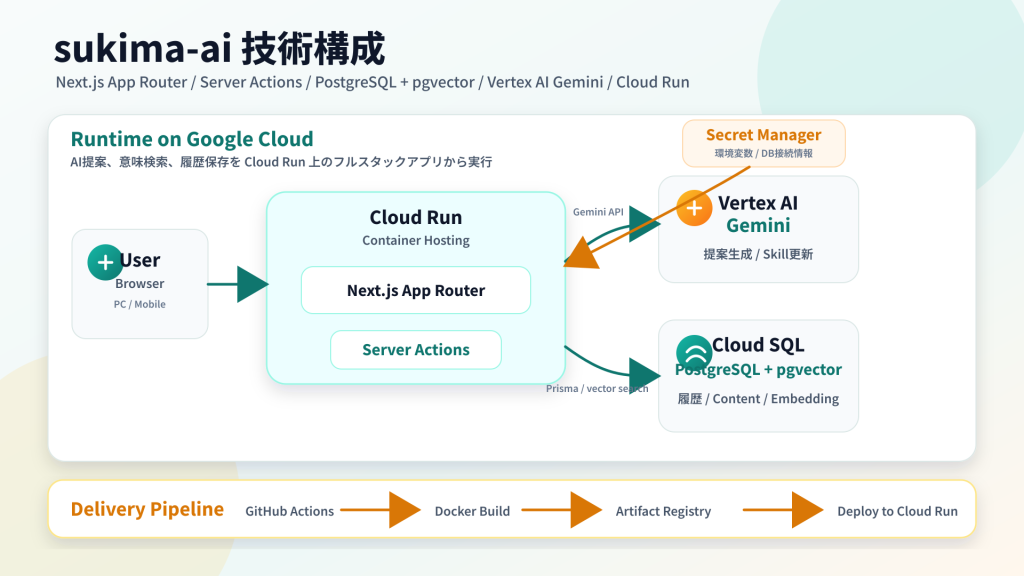Screen dimensions: 1024x576
Task: Click the green arrow from User to Cloud Run
Action: 238,284
